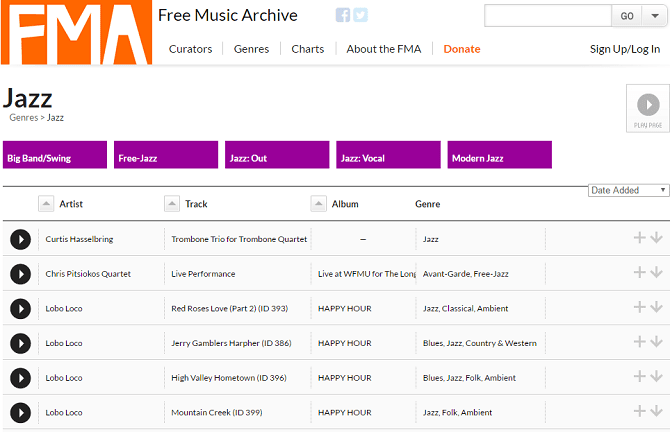Click Jazz, Folk, Ambient genre text

458,412
